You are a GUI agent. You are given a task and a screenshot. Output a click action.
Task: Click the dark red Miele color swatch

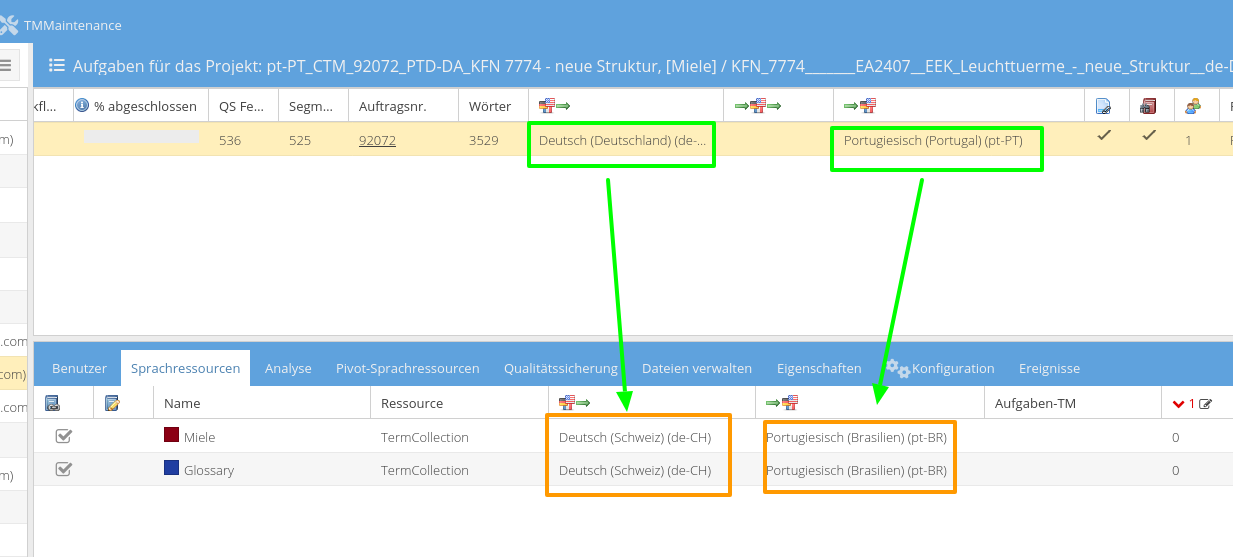(171, 436)
